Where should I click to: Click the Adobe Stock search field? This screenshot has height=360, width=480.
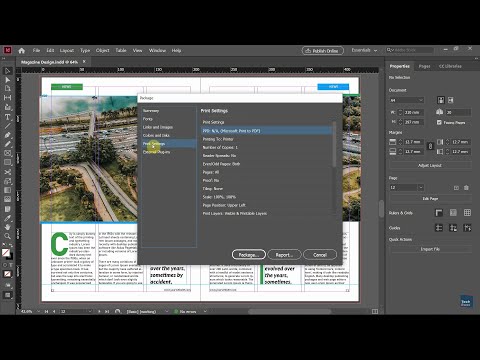point(410,50)
